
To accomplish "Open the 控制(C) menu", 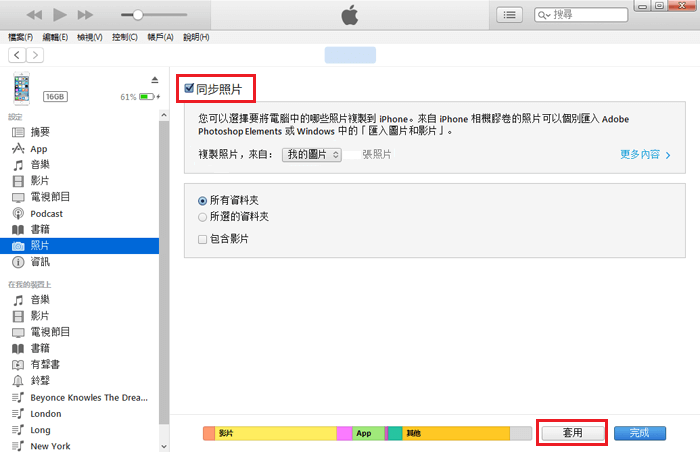I will pos(125,37).
